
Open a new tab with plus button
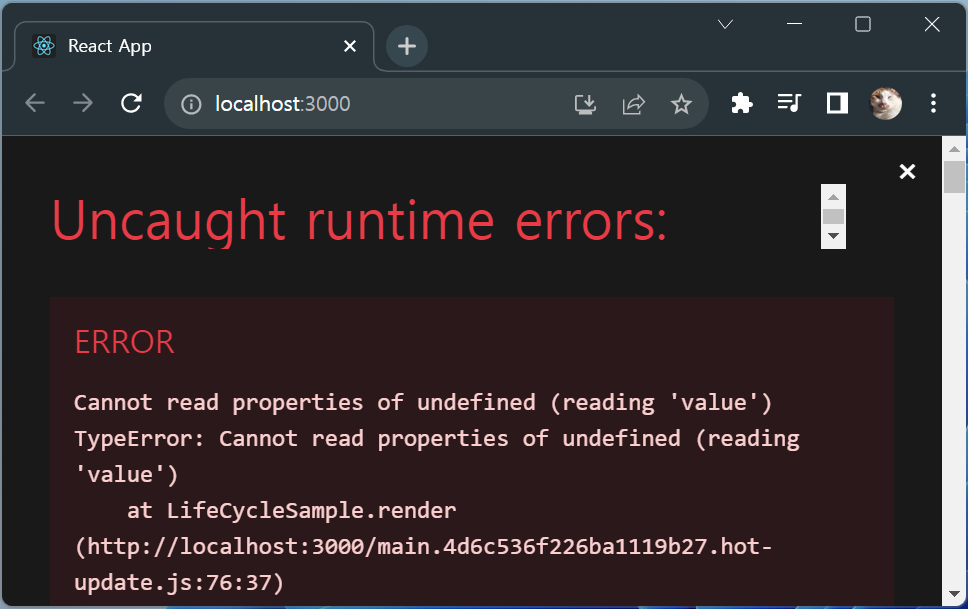(406, 46)
